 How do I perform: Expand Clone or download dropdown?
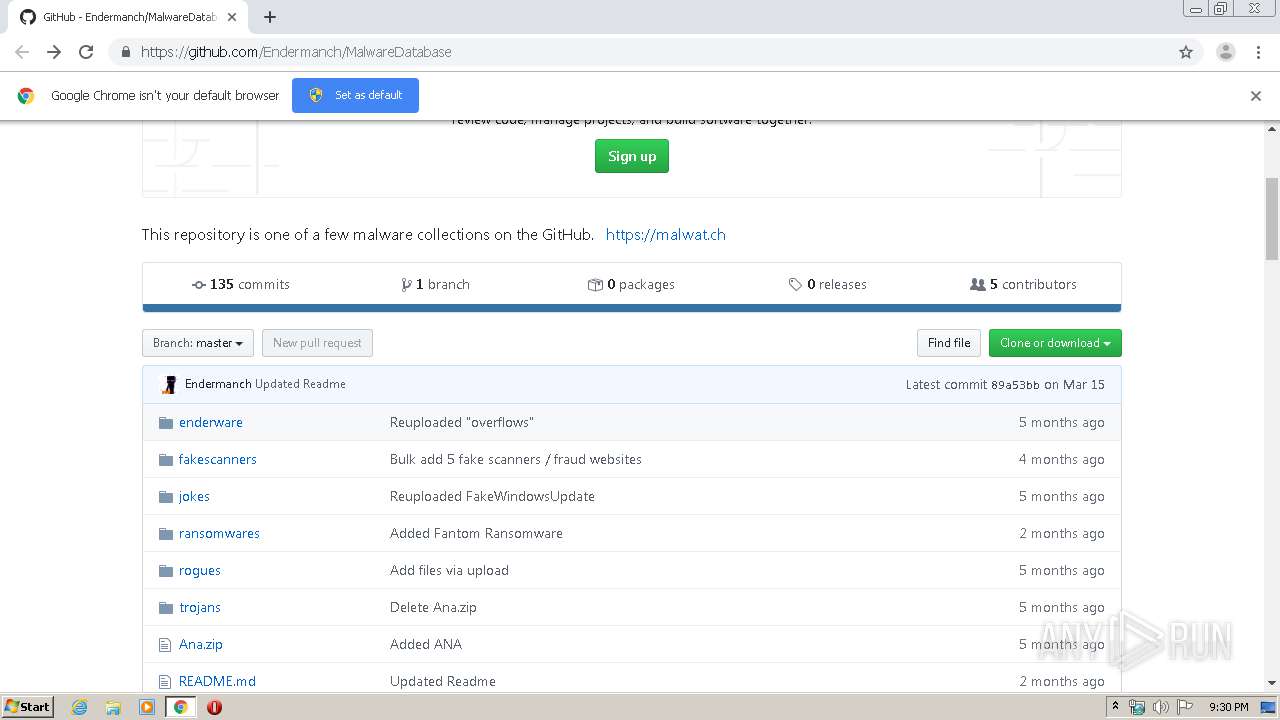coord(1055,343)
